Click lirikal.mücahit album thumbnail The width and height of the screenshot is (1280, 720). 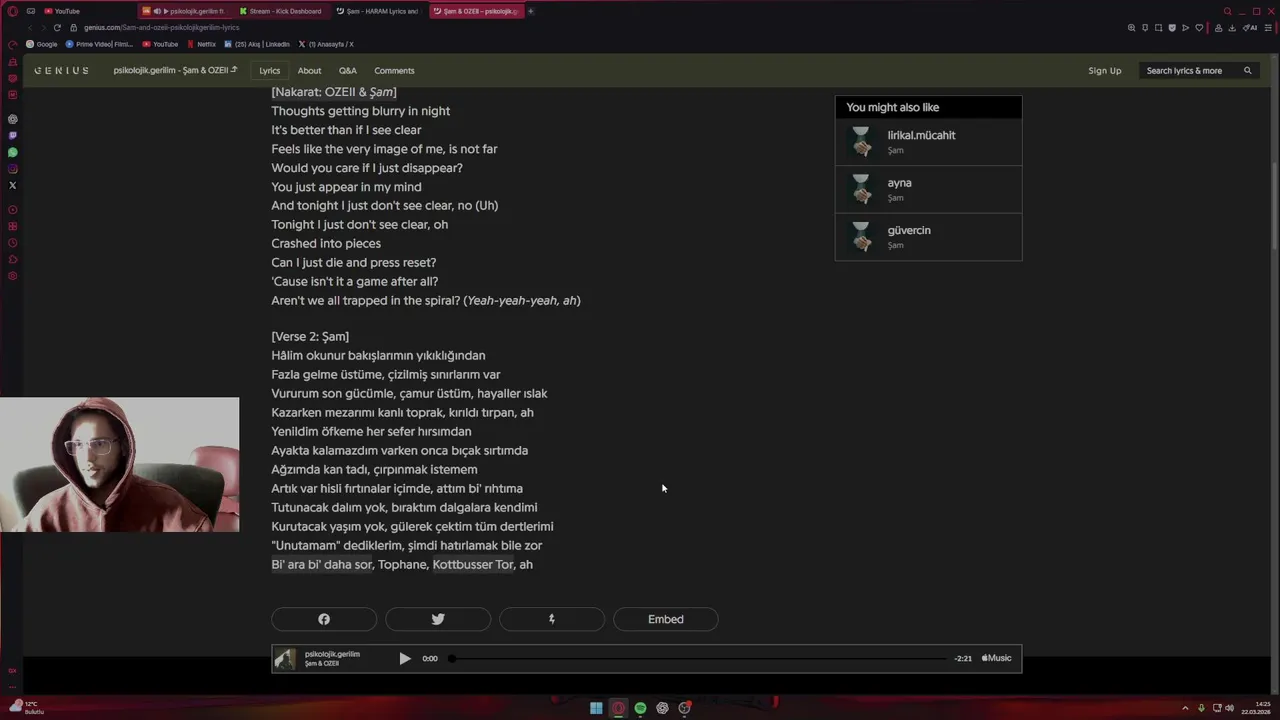861,142
